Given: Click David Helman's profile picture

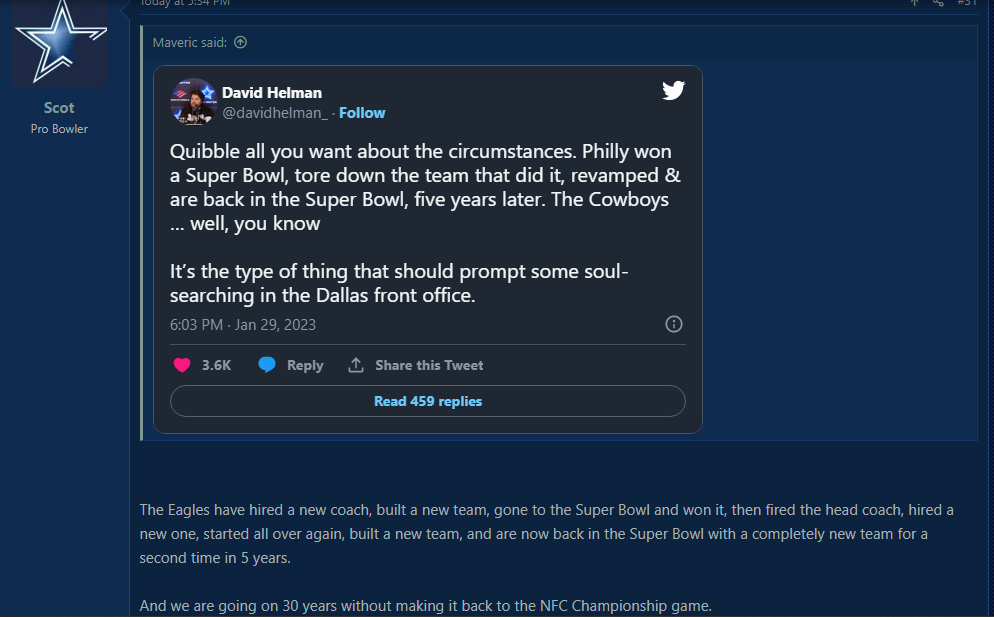Looking at the screenshot, I should [194, 102].
